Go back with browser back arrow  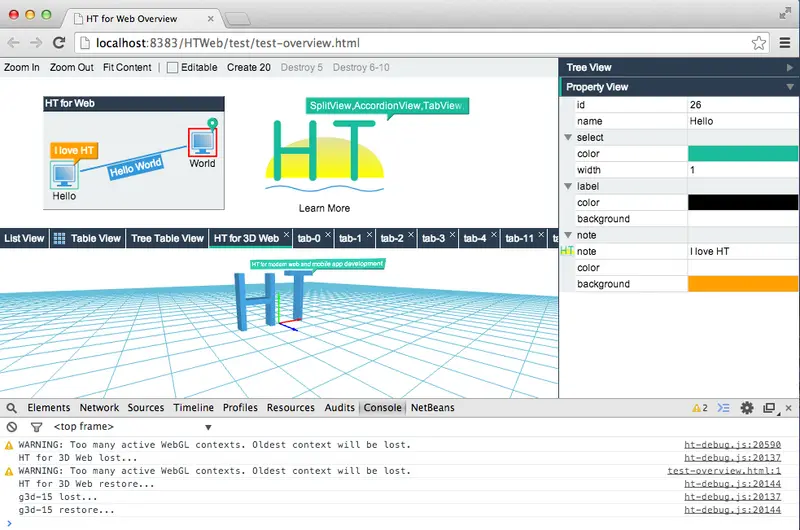click(x=13, y=43)
